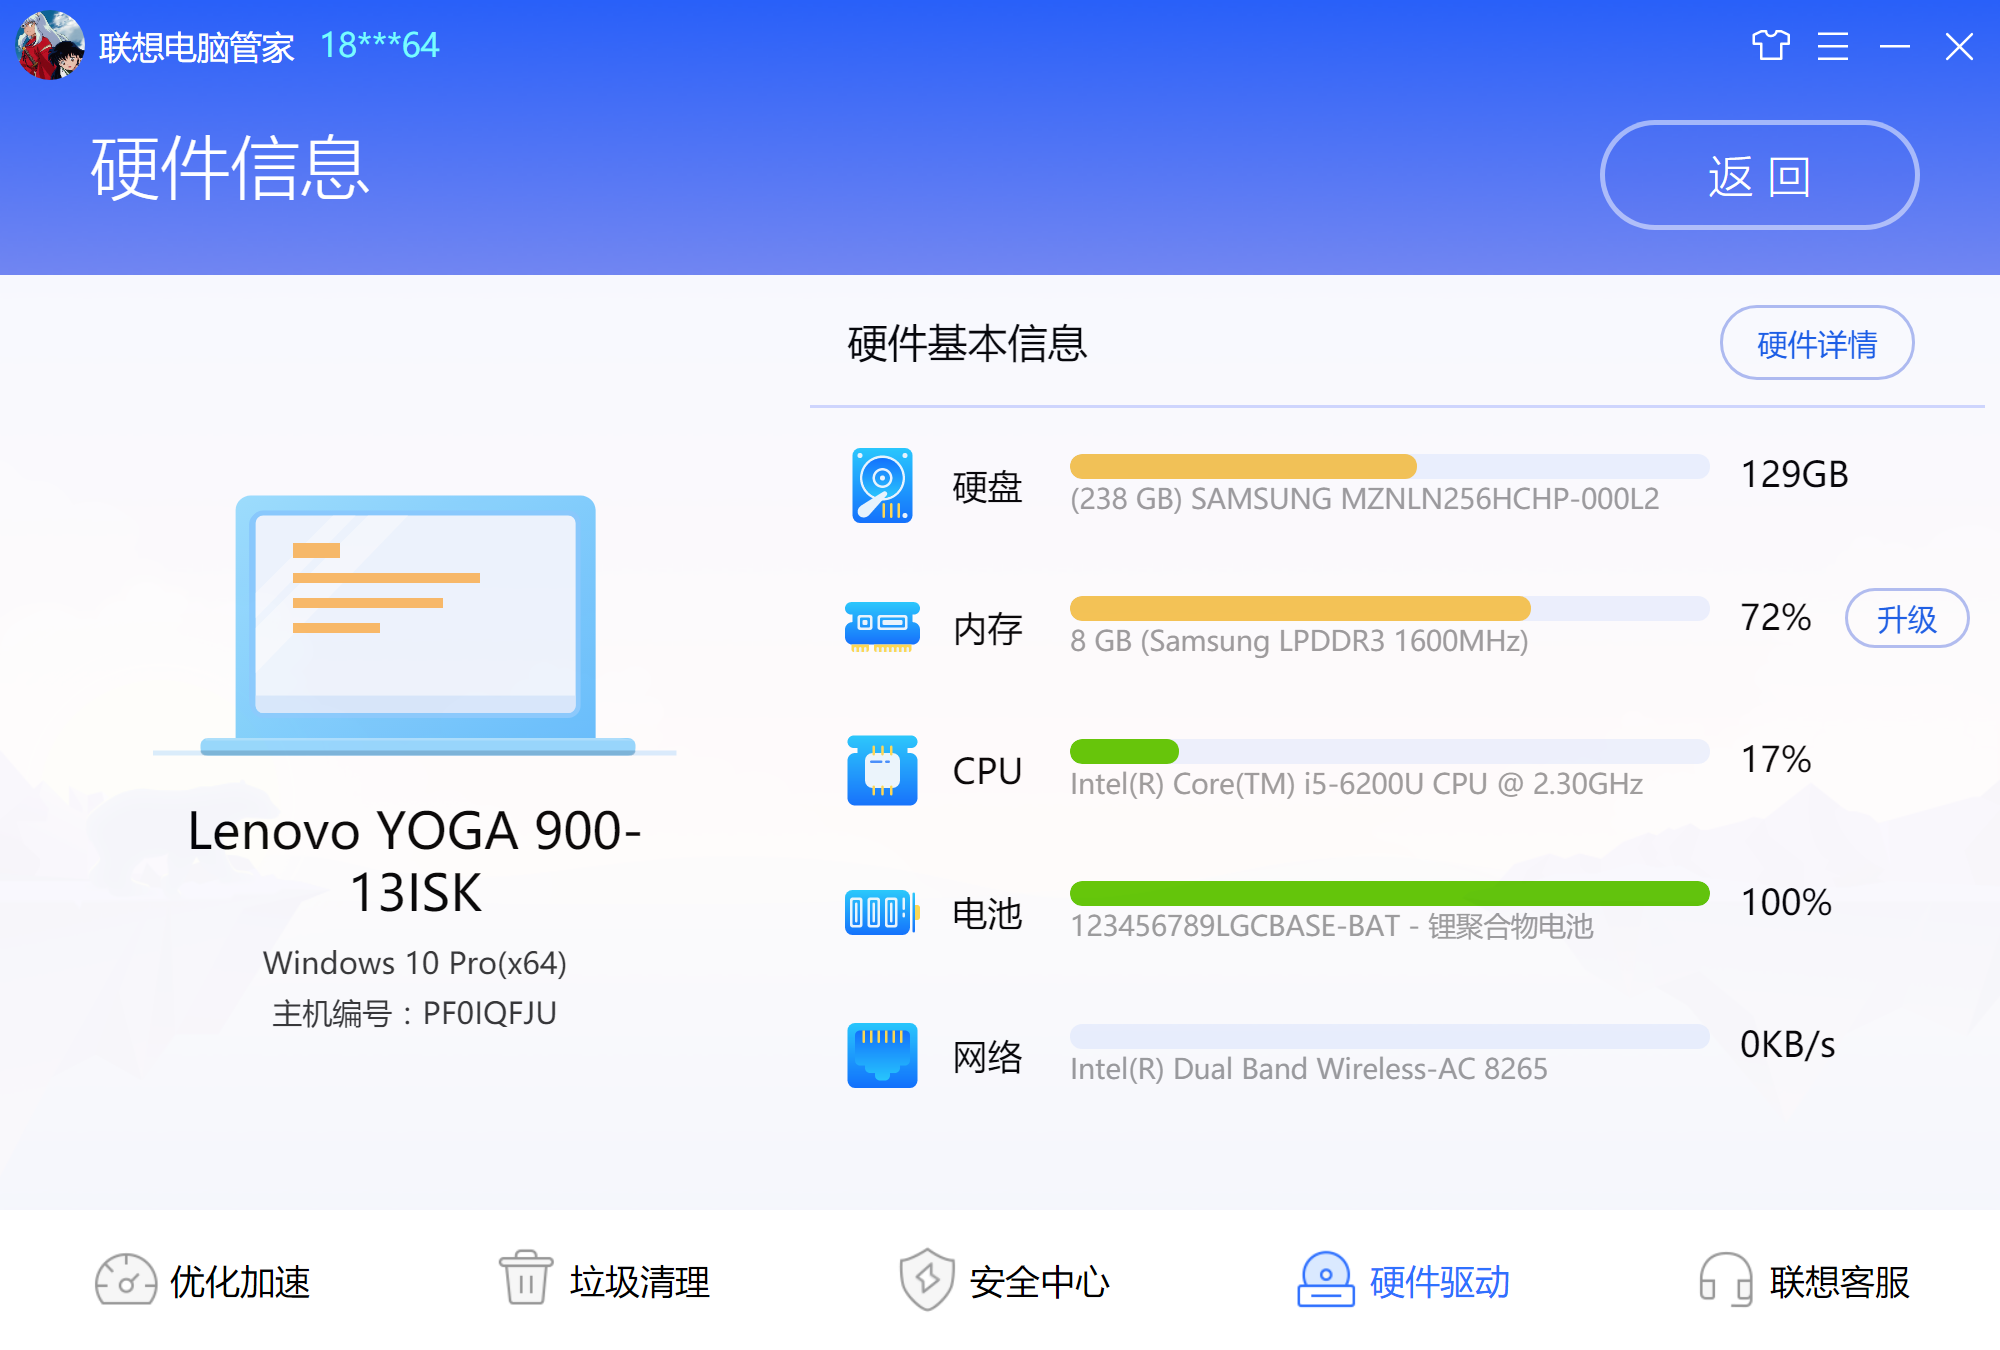This screenshot has width=2000, height=1350.
Task: Click the 17% CPU usage value
Action: click(x=1776, y=759)
